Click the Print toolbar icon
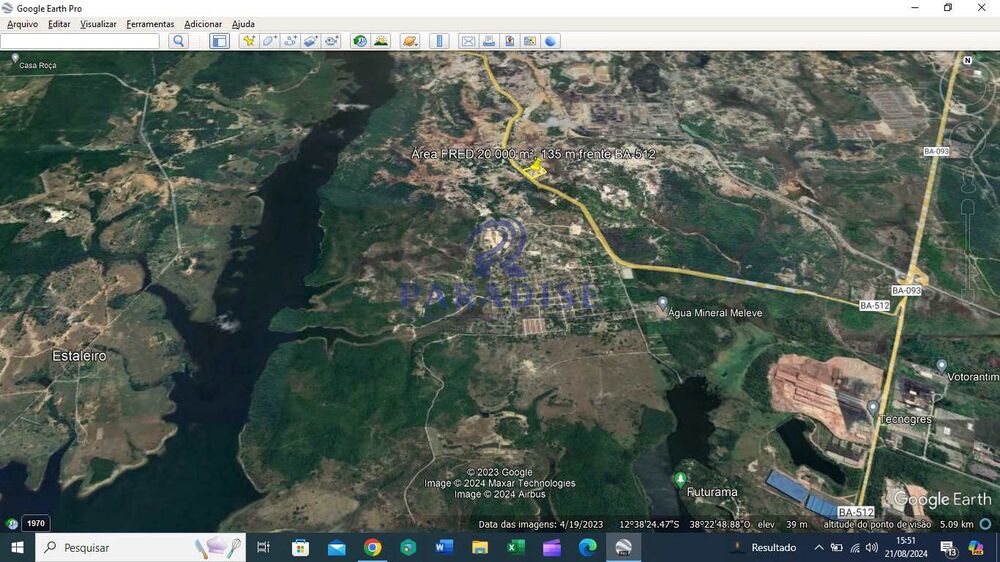Viewport: 1000px width, 562px height. click(488, 41)
